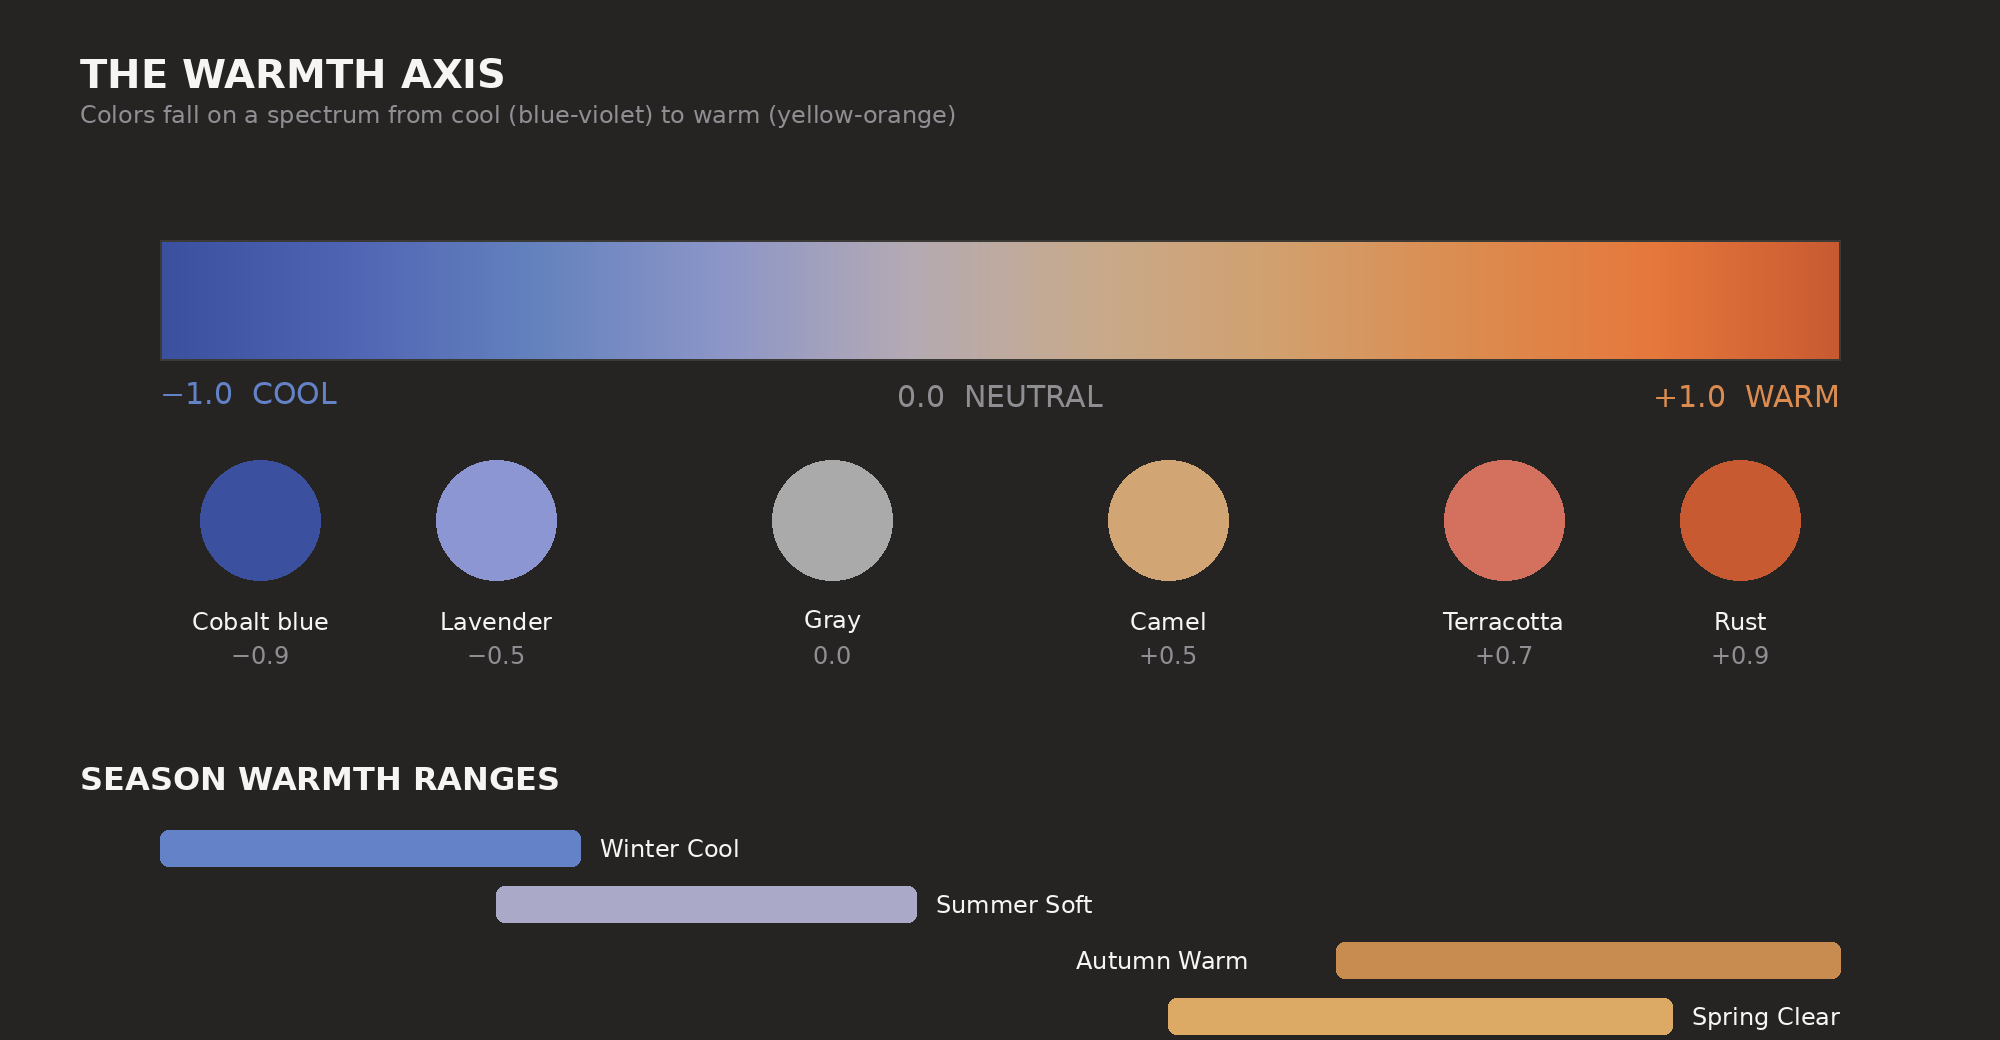Screen dimensions: 2000x1040
Task: Select the Gray neutral color circle
Action: coord(832,520)
